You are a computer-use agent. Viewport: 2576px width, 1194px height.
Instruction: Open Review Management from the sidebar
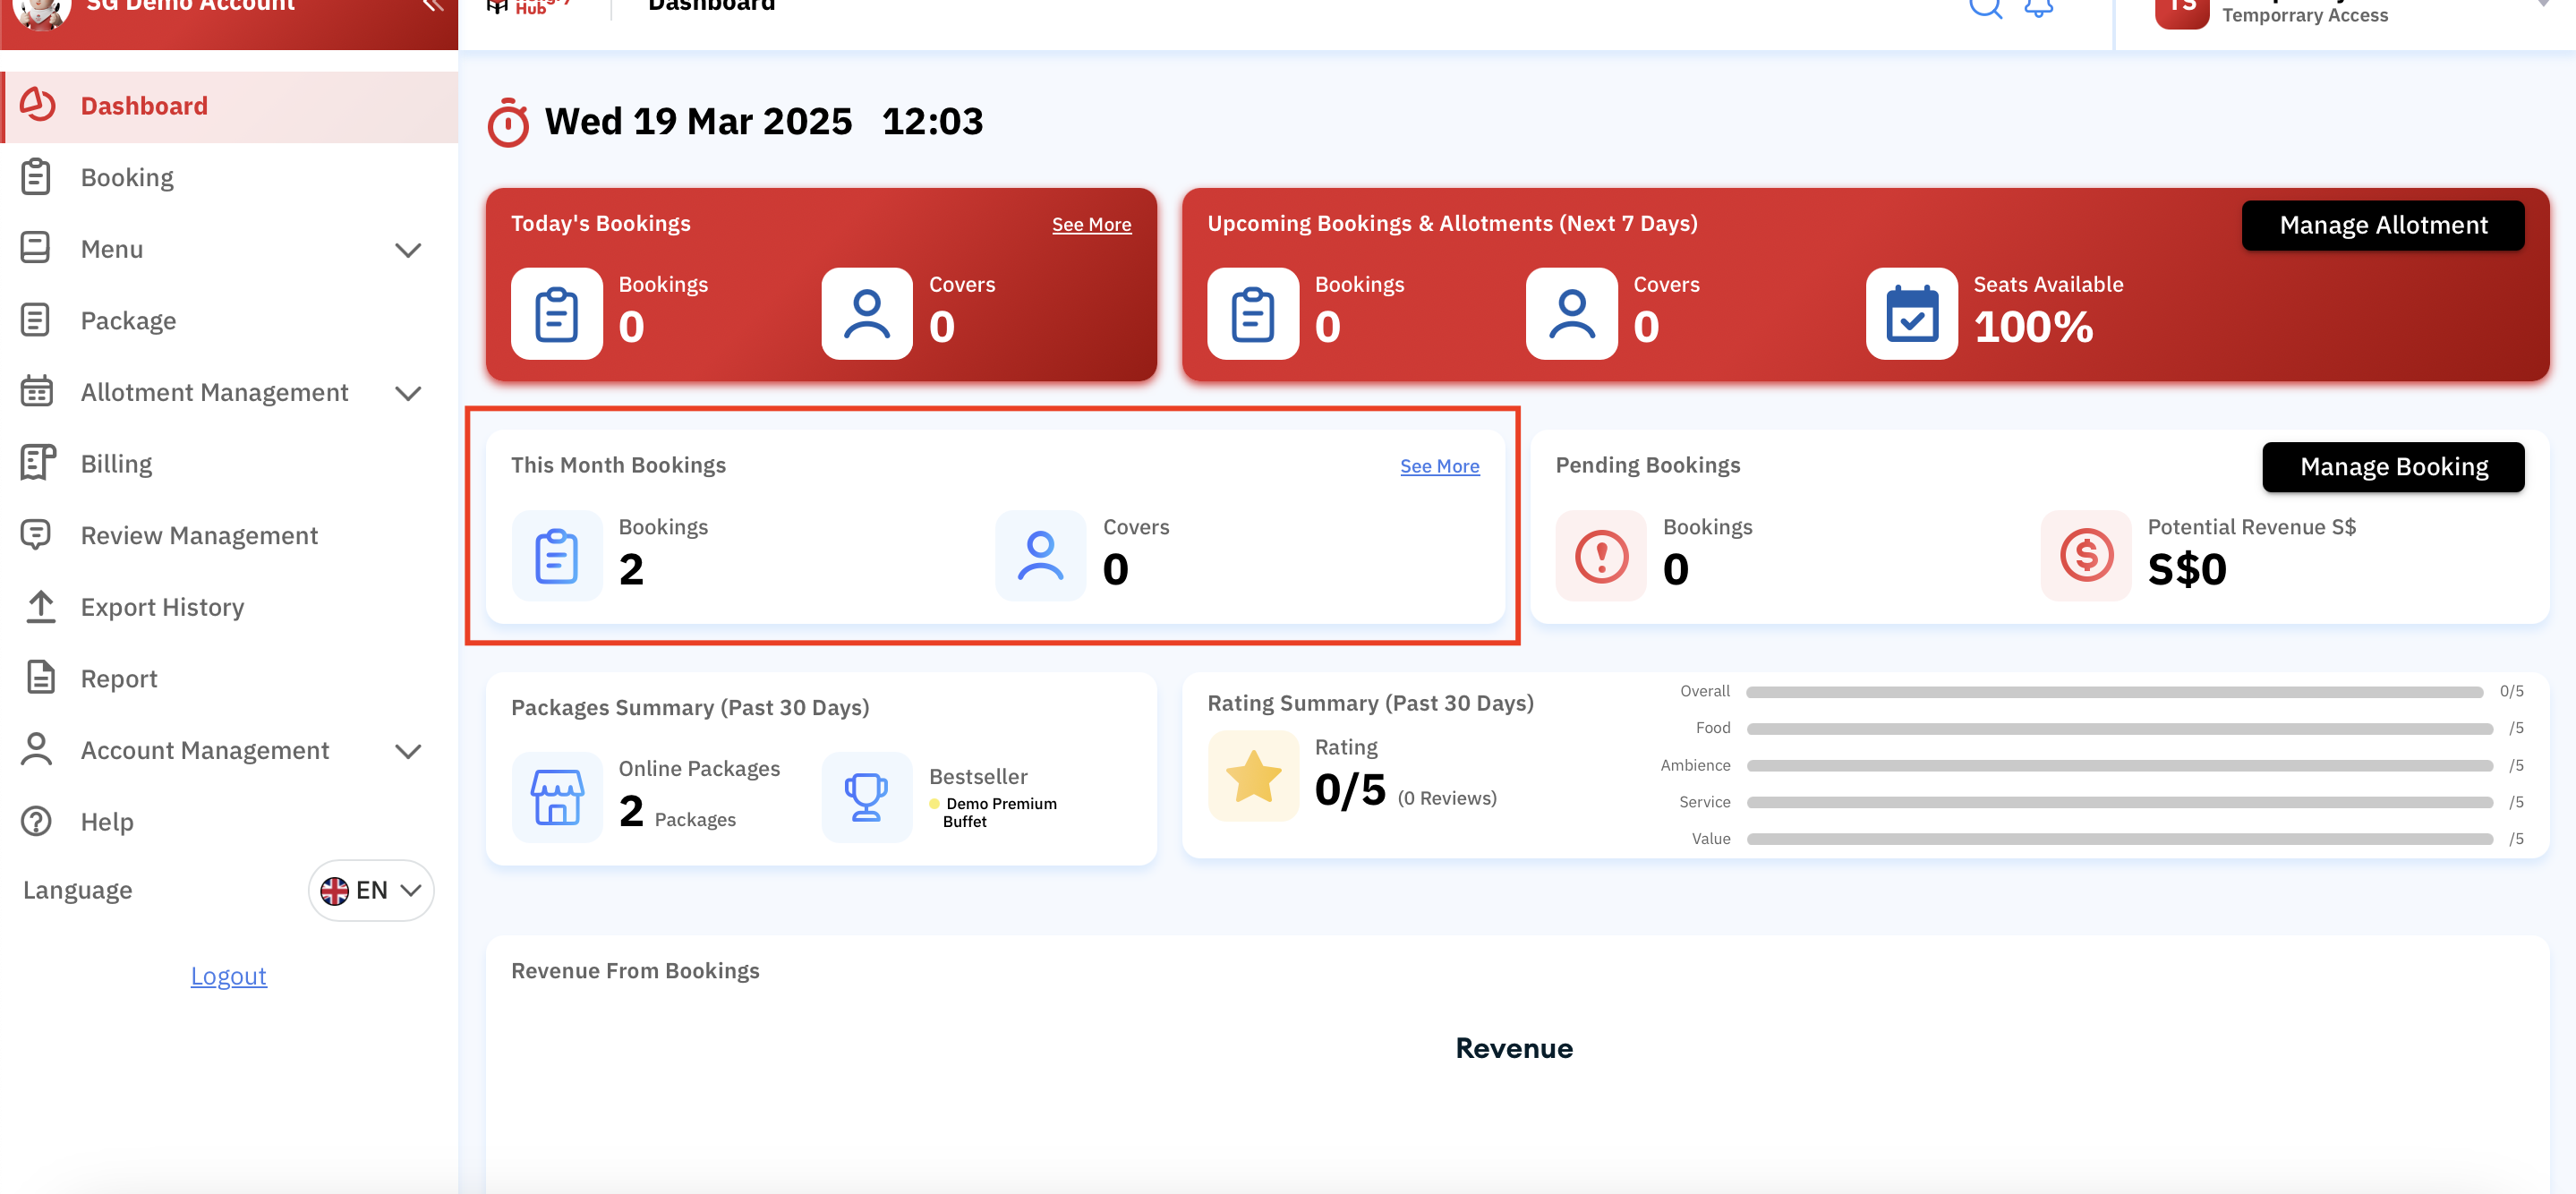[x=199, y=536]
